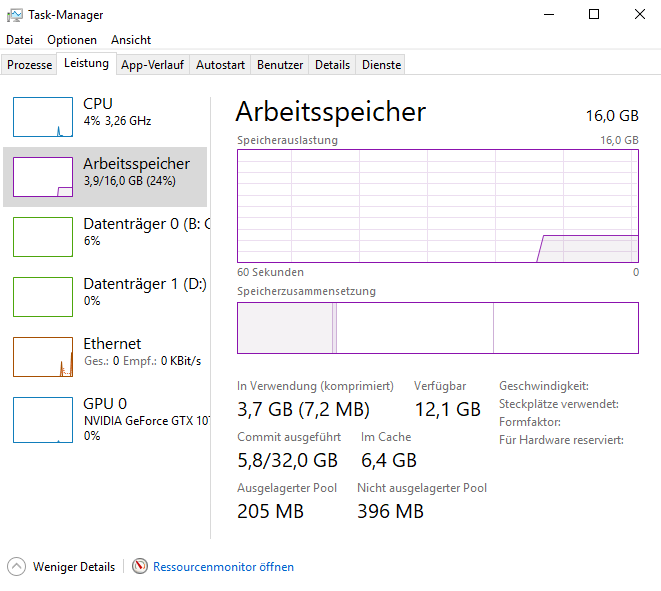Switch to the Prozesse tab

pyautogui.click(x=29, y=65)
